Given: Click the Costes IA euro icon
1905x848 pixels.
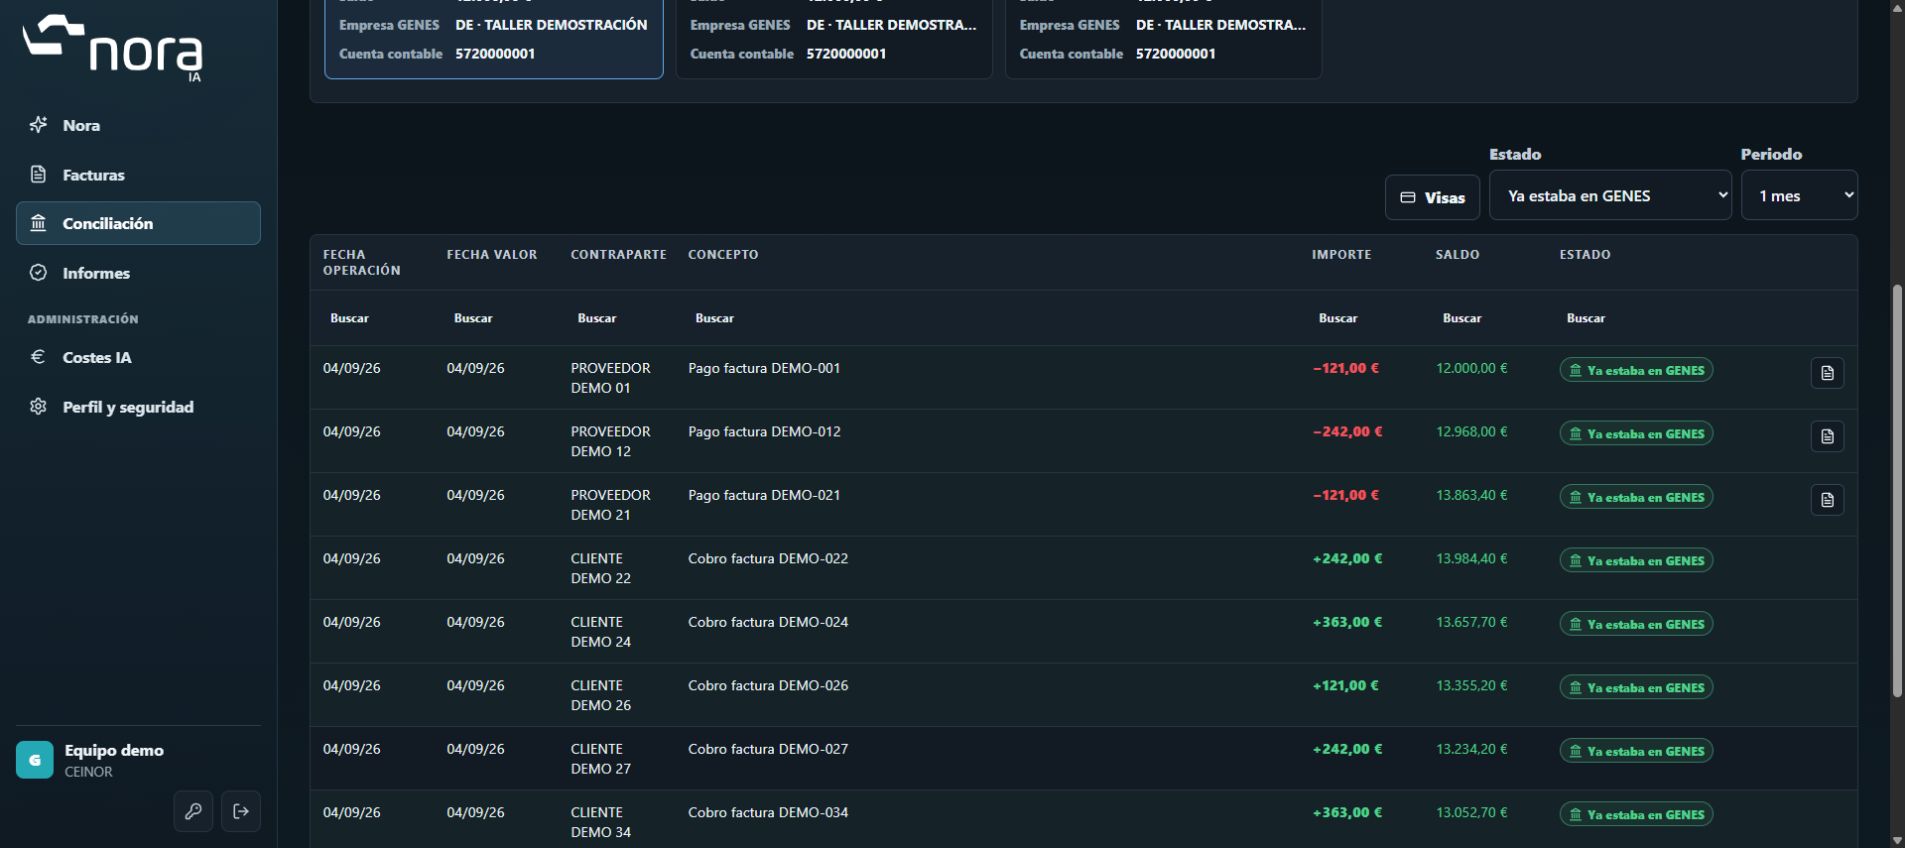Looking at the screenshot, I should point(38,357).
